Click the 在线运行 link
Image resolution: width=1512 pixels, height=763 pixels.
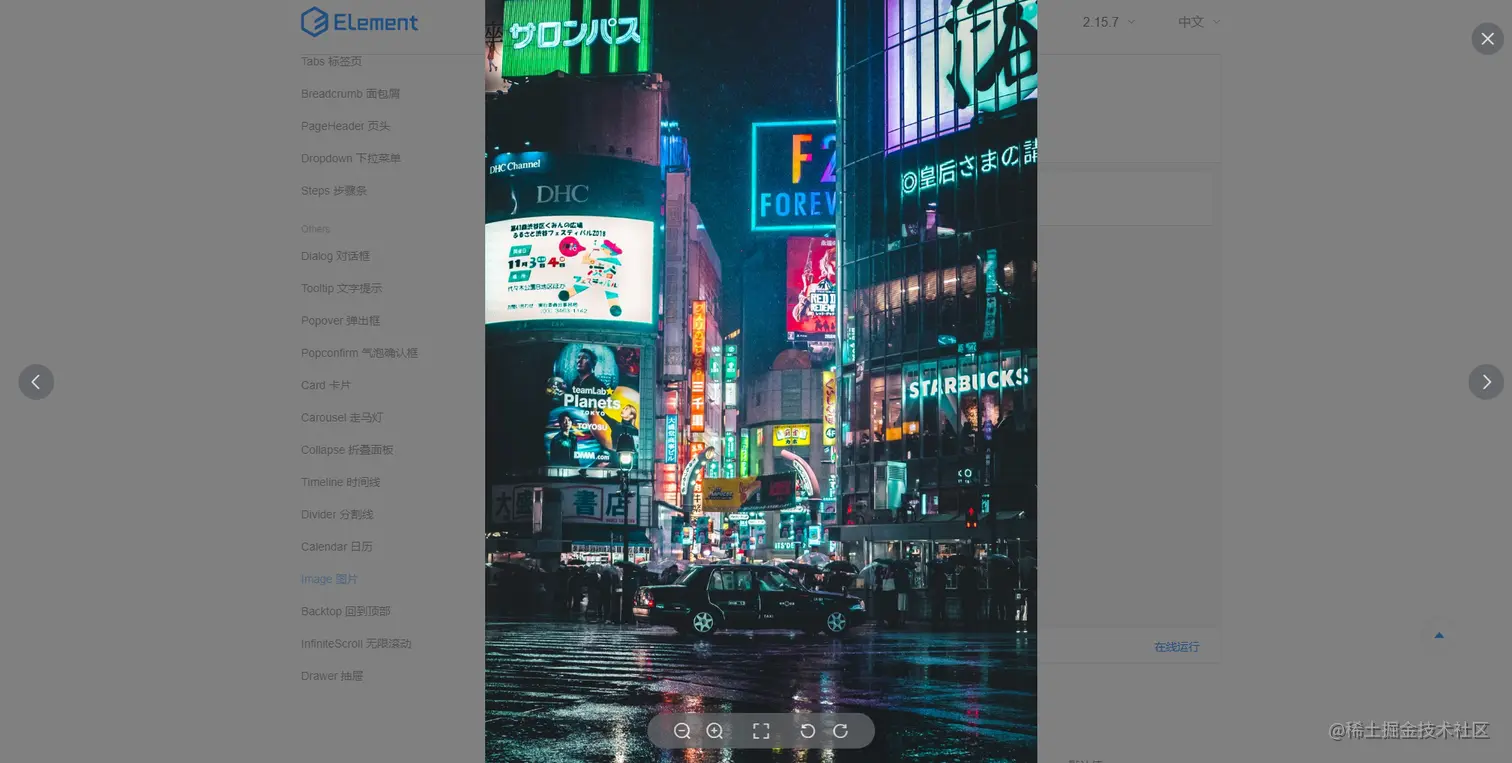pos(1177,647)
